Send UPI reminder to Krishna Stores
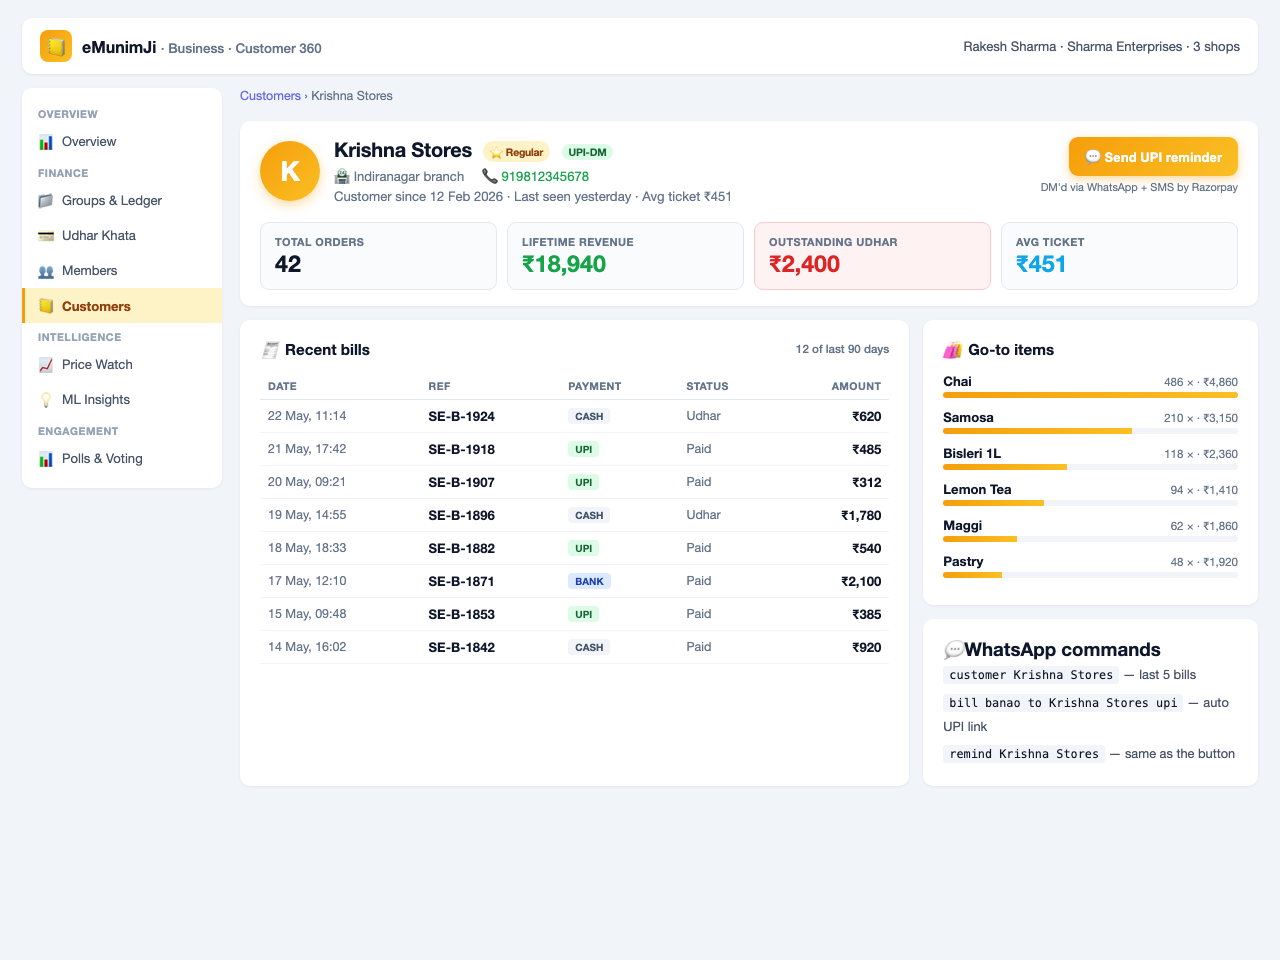Image resolution: width=1280 pixels, height=960 pixels. (1153, 157)
